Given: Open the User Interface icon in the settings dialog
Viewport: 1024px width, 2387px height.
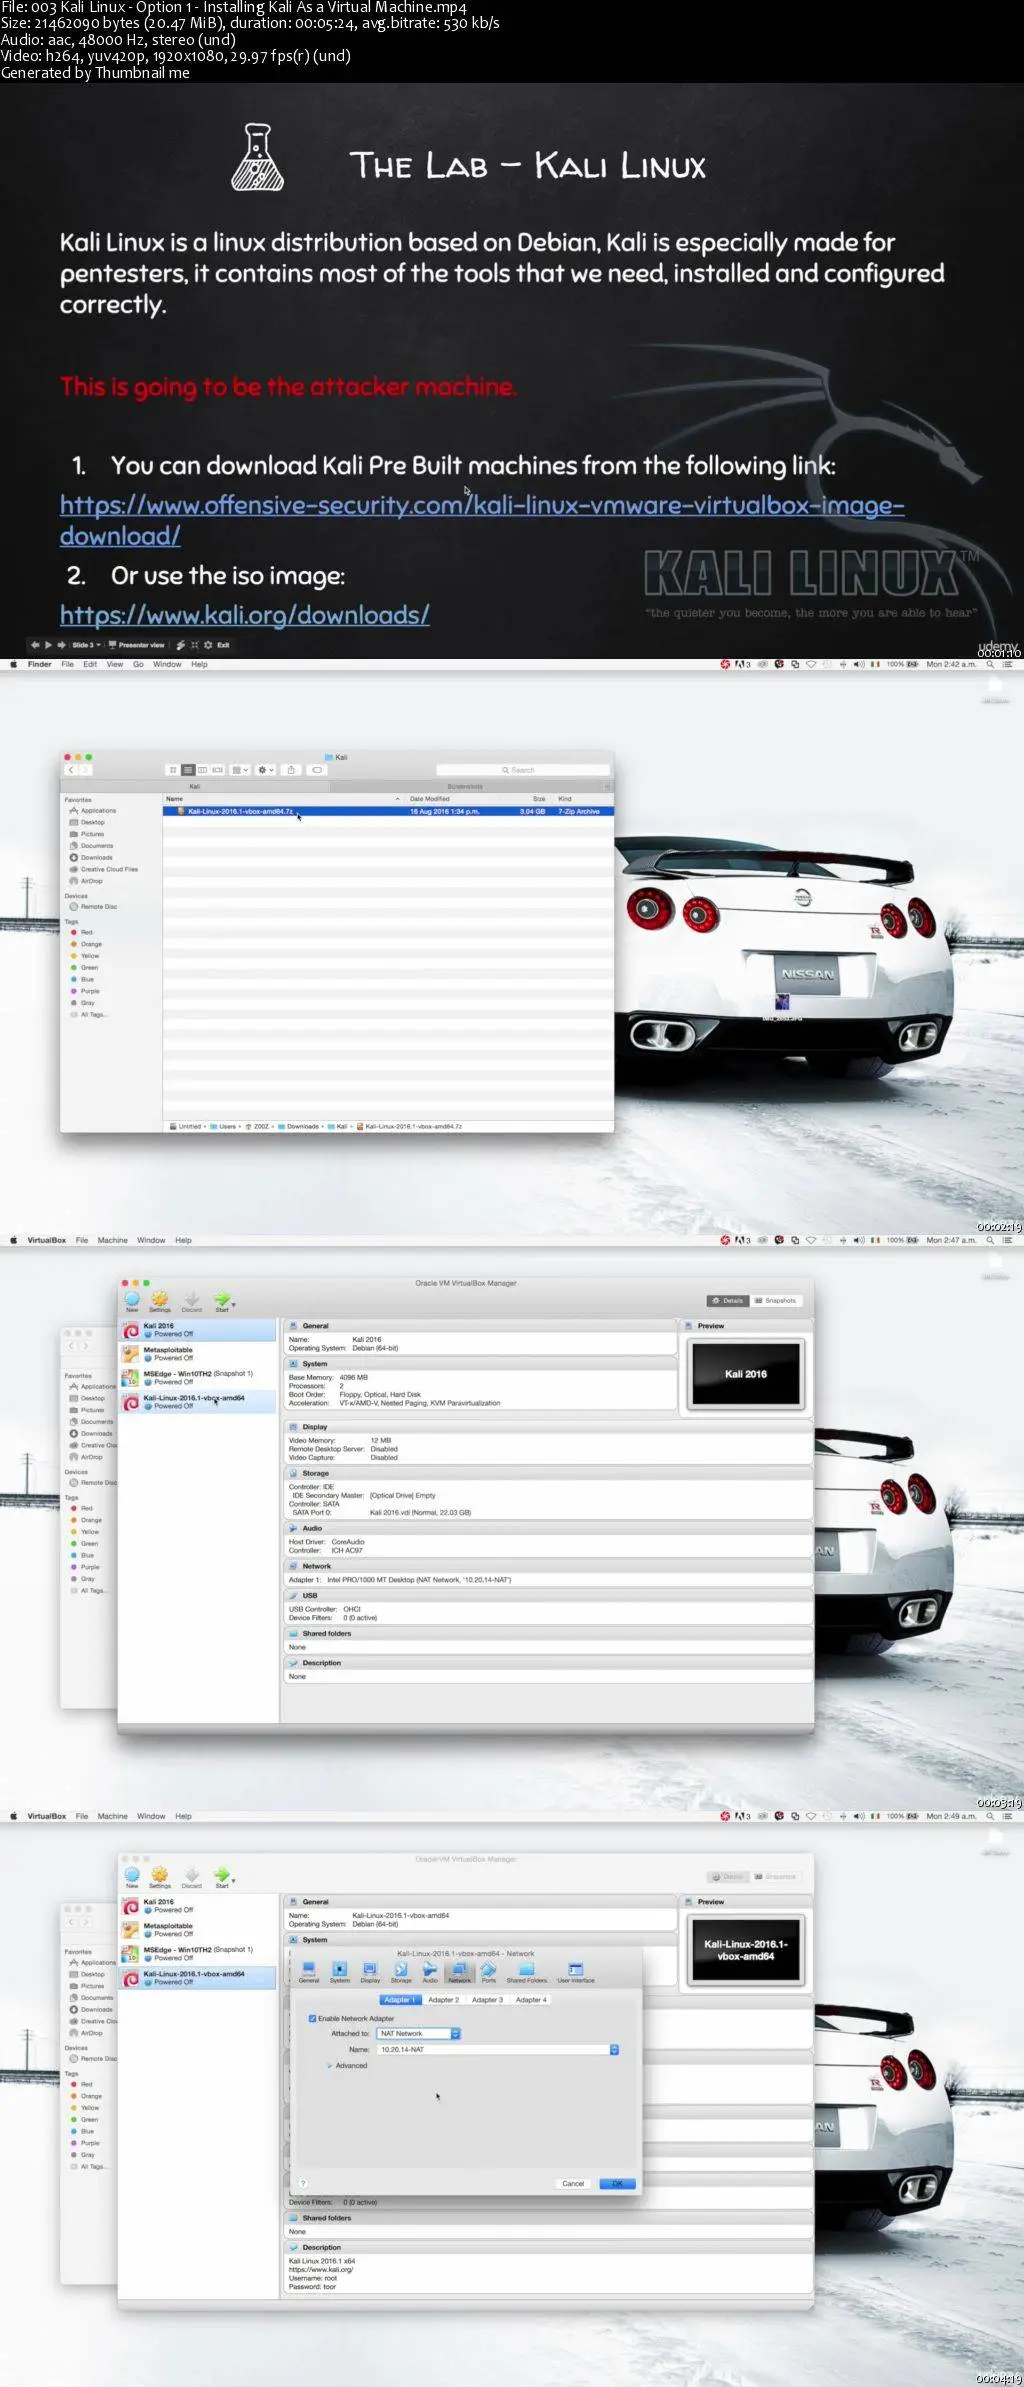Looking at the screenshot, I should tap(576, 1972).
